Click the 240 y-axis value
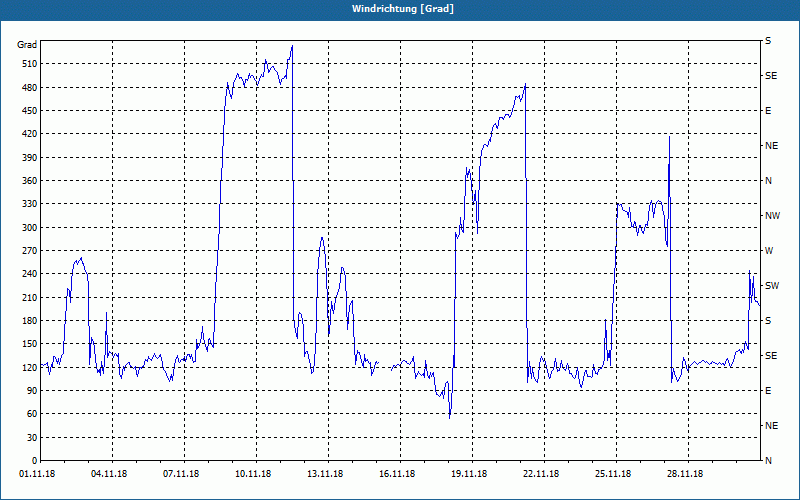Viewport: 800px width, 500px height. pyautogui.click(x=30, y=274)
